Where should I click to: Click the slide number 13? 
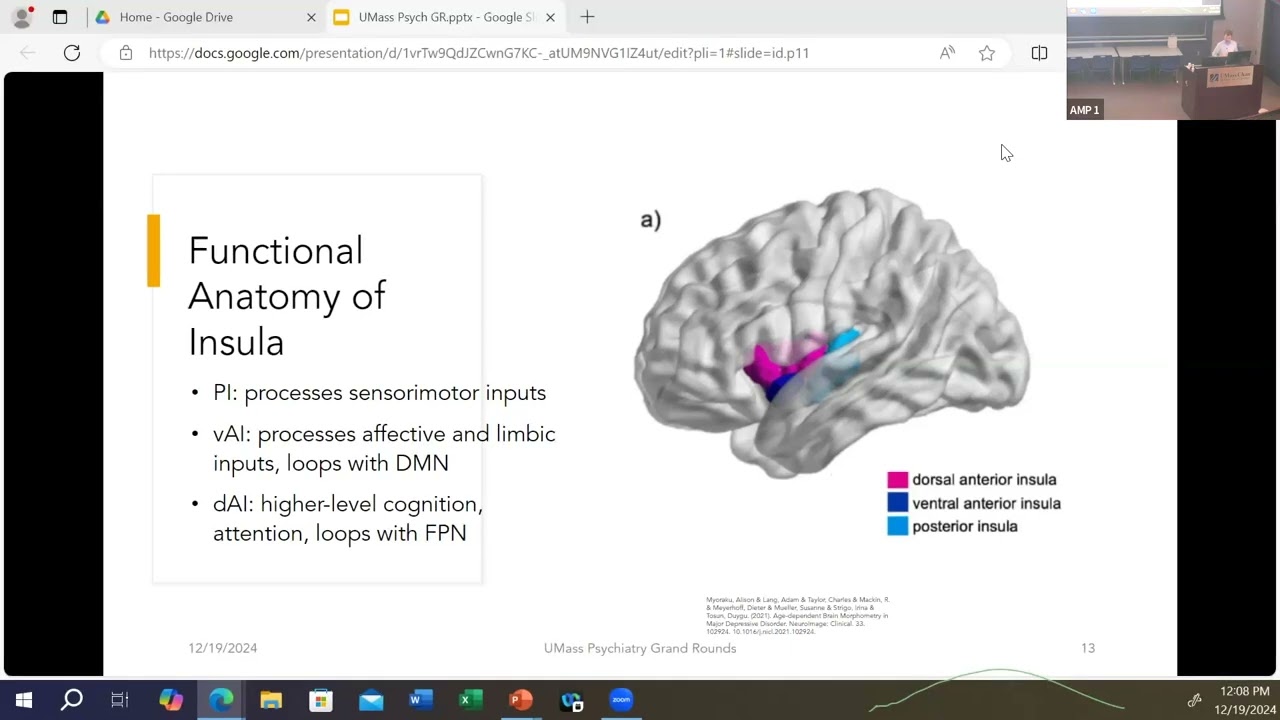[x=1088, y=648]
